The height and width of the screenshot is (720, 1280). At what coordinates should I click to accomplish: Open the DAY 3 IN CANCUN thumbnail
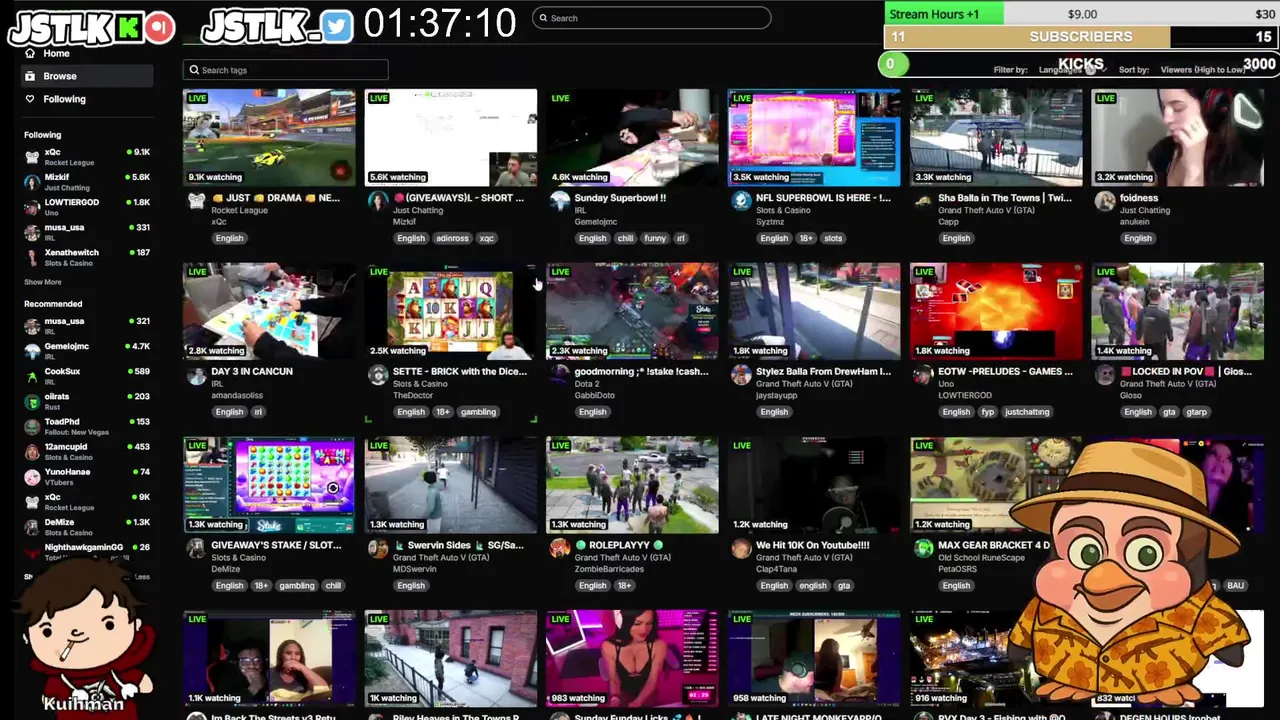pos(269,311)
